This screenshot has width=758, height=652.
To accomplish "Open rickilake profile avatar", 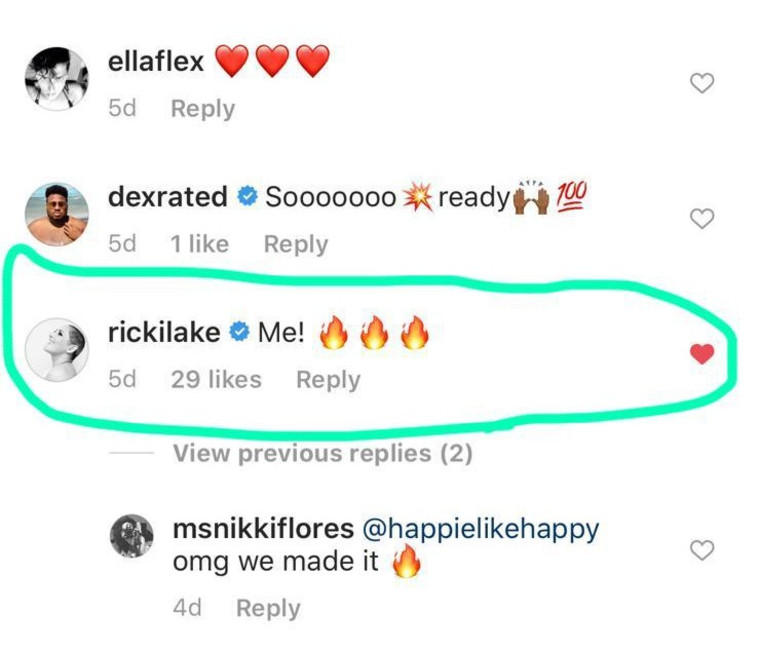I will tap(57, 349).
